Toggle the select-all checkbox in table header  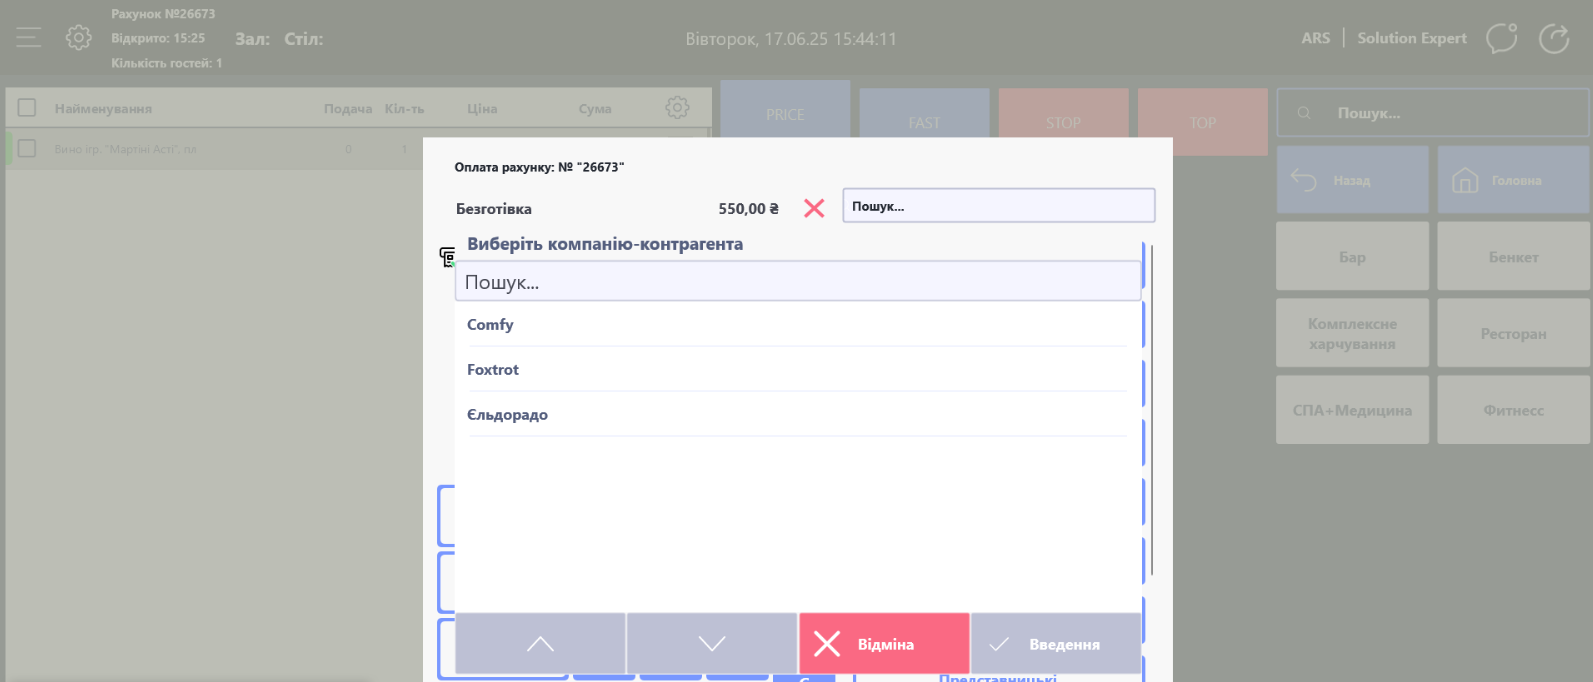pyautogui.click(x=27, y=108)
